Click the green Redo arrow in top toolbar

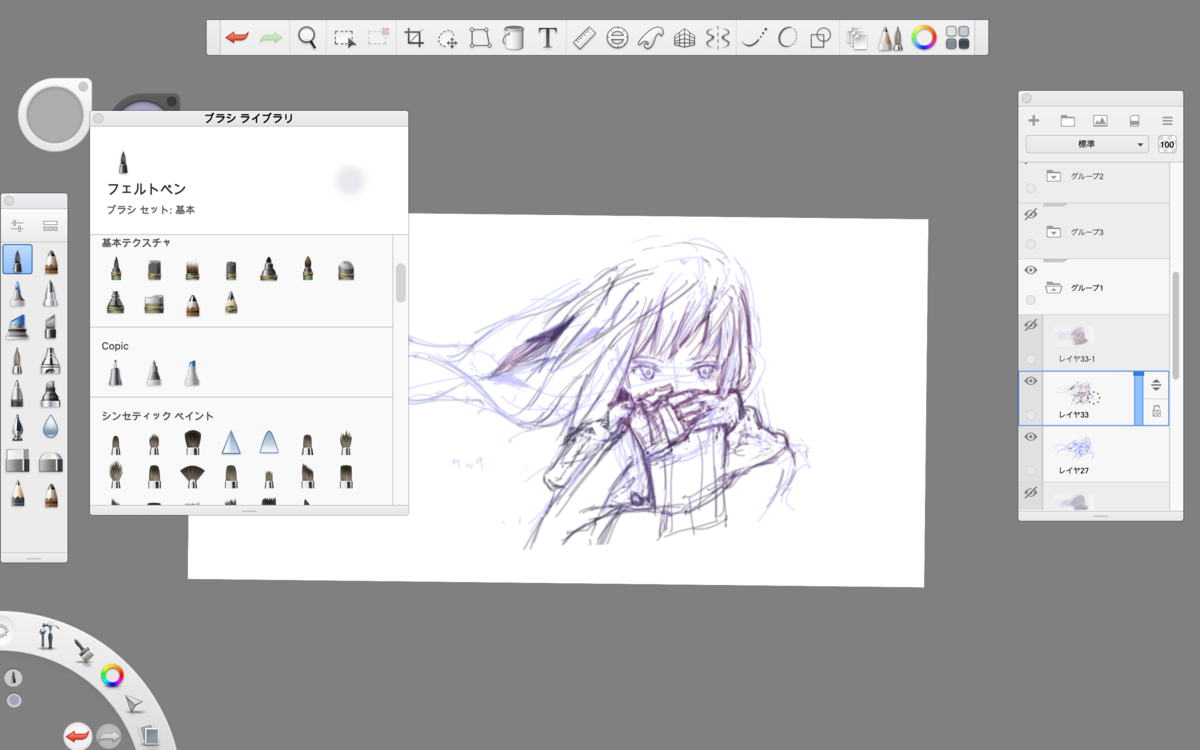[271, 38]
